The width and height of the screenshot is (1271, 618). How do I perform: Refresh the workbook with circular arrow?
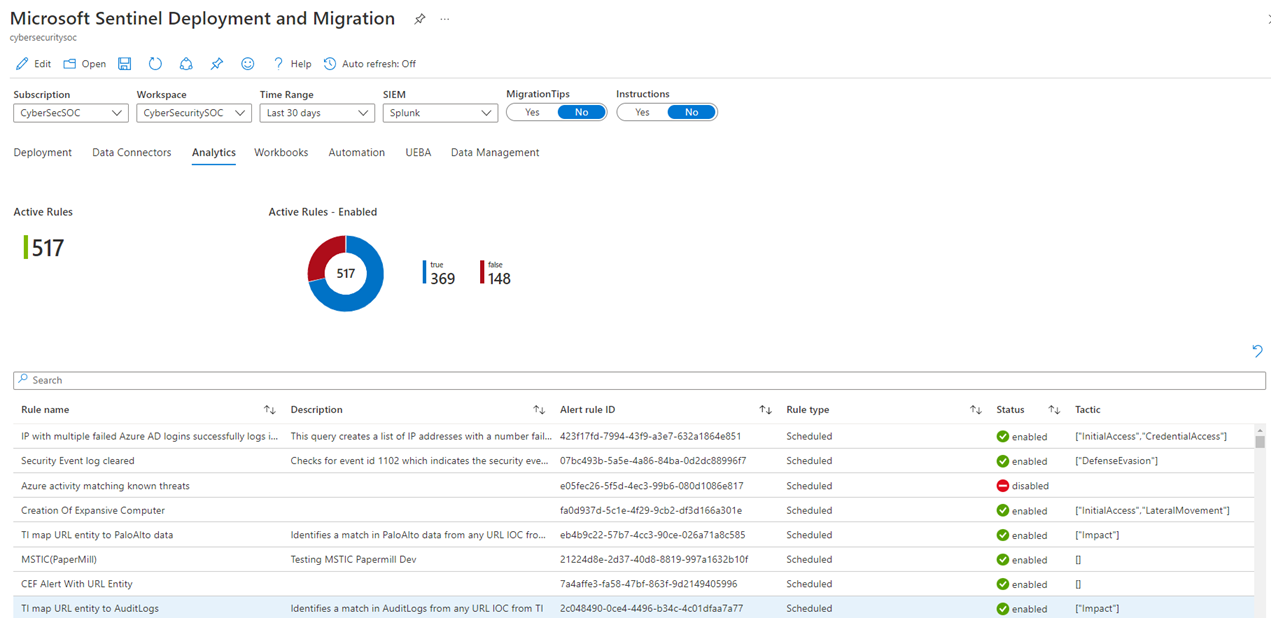click(x=155, y=64)
